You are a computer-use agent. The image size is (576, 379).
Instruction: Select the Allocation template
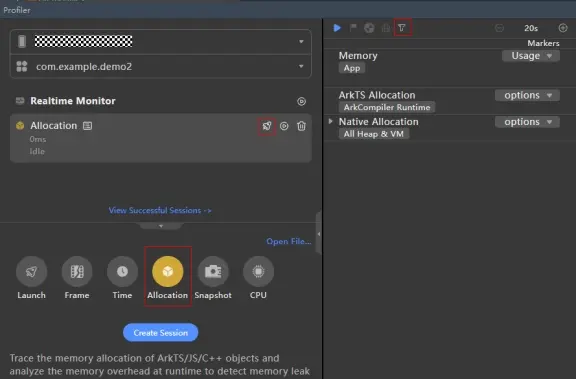168,278
